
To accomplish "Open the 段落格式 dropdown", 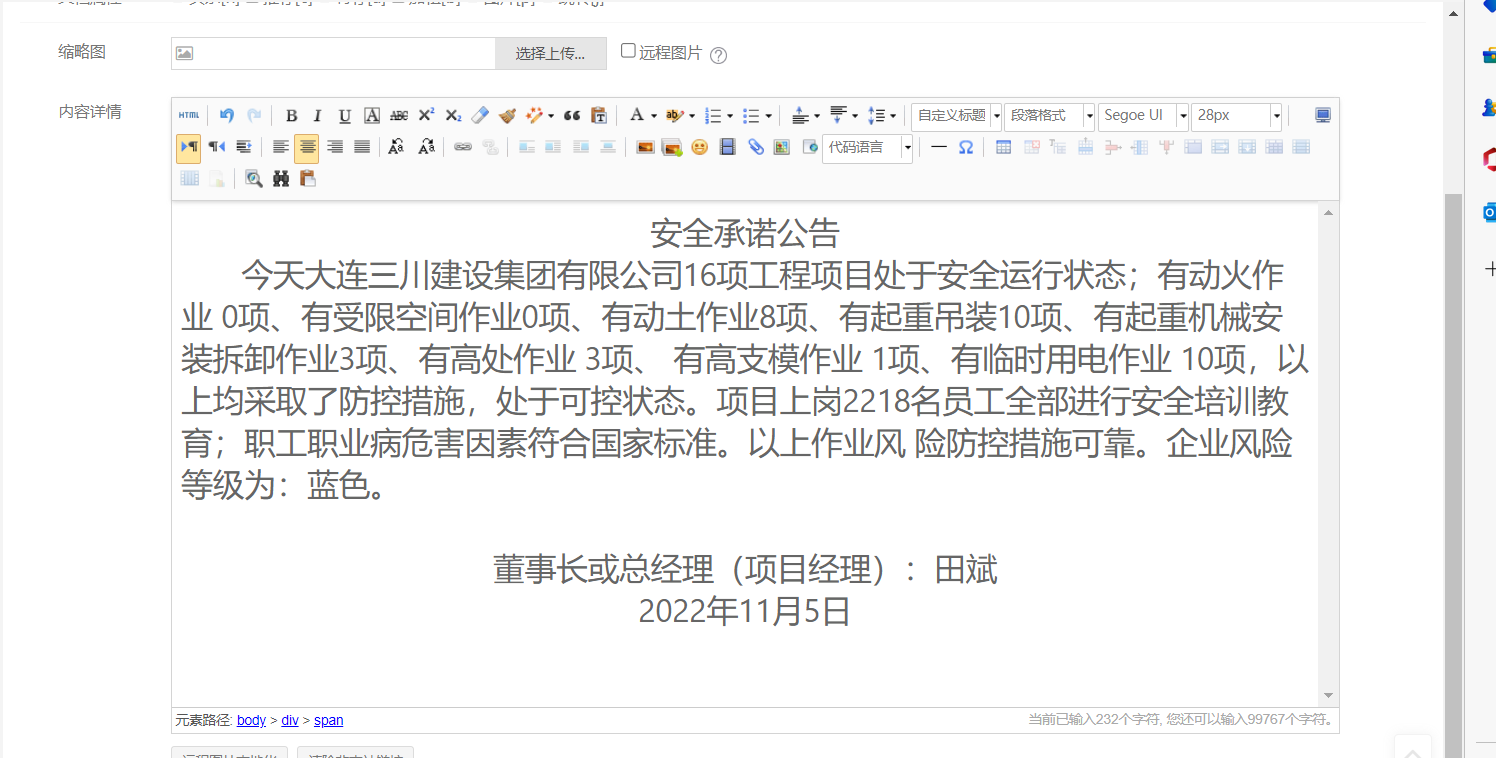I will click(x=1050, y=116).
